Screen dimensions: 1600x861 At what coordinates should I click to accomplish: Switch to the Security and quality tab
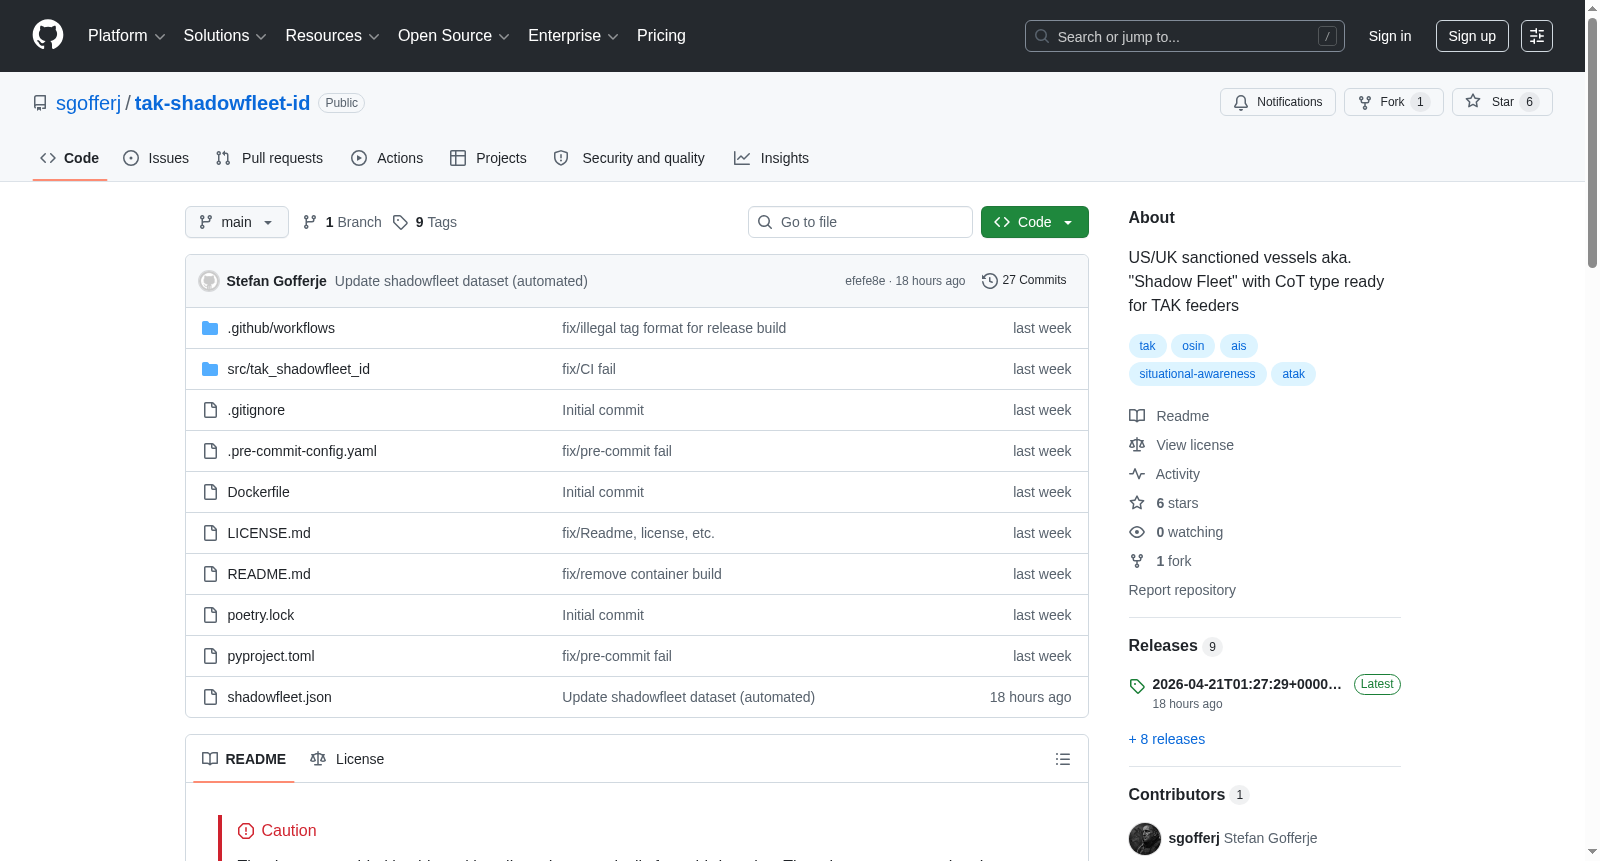coord(629,158)
